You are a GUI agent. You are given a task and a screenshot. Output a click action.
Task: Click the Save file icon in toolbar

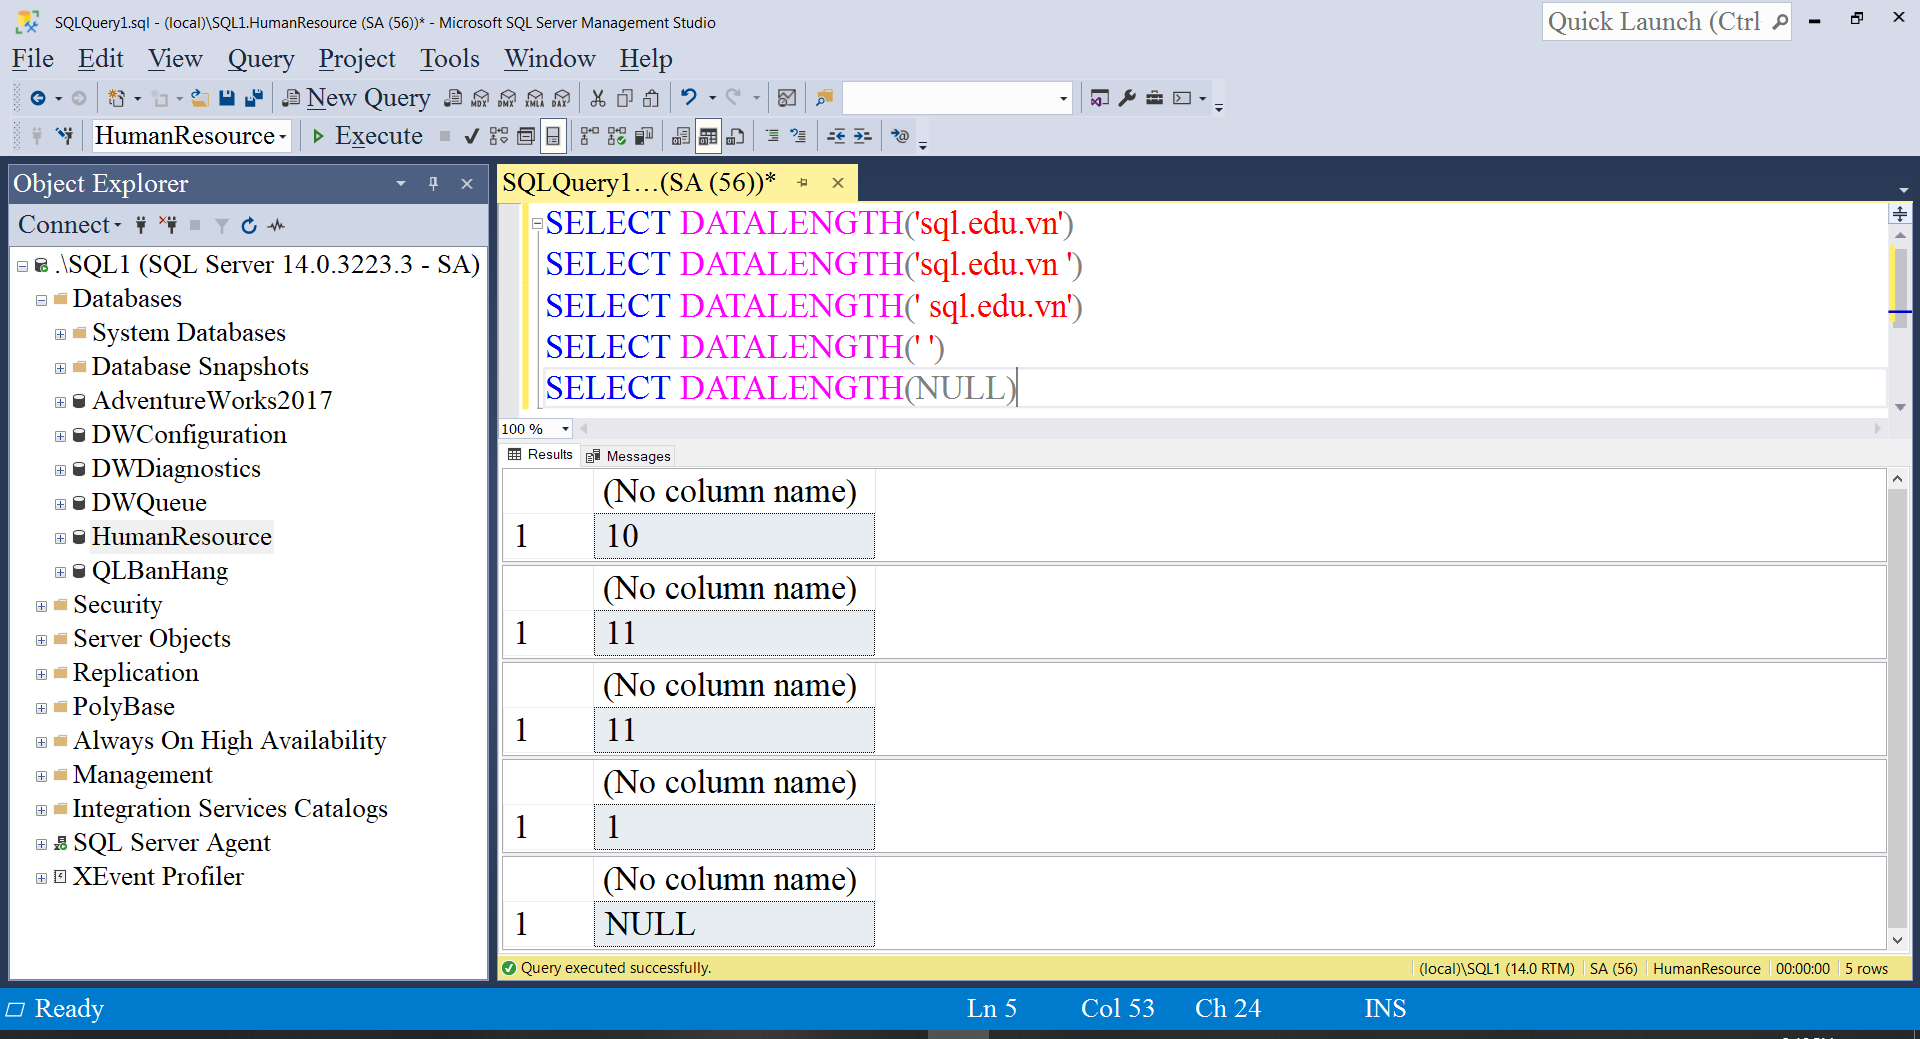pos(227,98)
